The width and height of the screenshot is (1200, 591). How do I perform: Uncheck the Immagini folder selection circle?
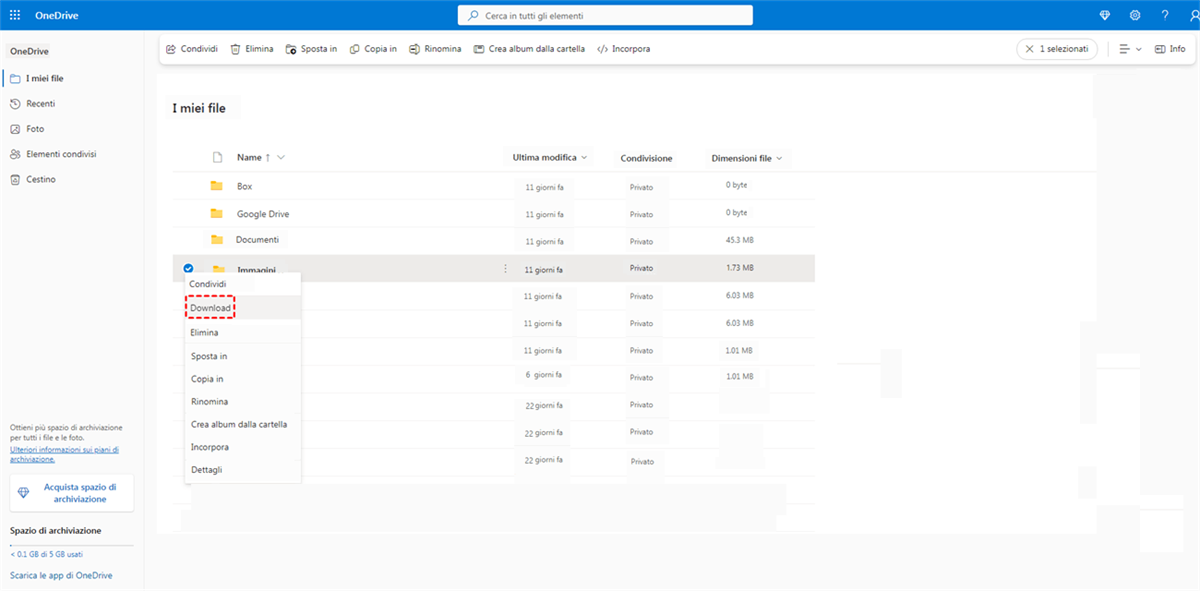189,268
